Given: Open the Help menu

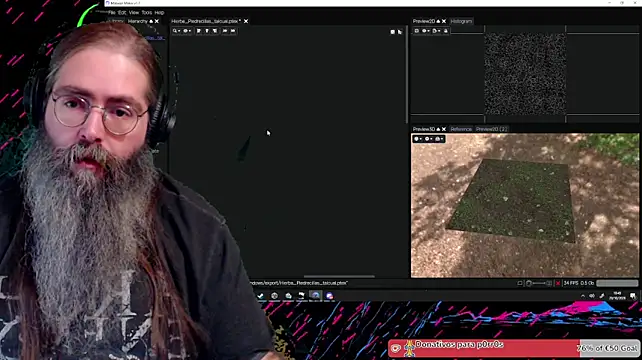Looking at the screenshot, I should coord(159,13).
